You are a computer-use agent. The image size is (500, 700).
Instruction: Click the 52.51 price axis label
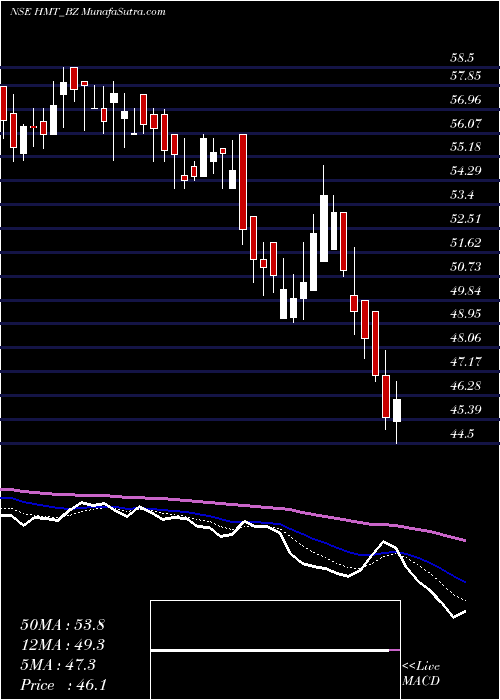[x=465, y=219]
